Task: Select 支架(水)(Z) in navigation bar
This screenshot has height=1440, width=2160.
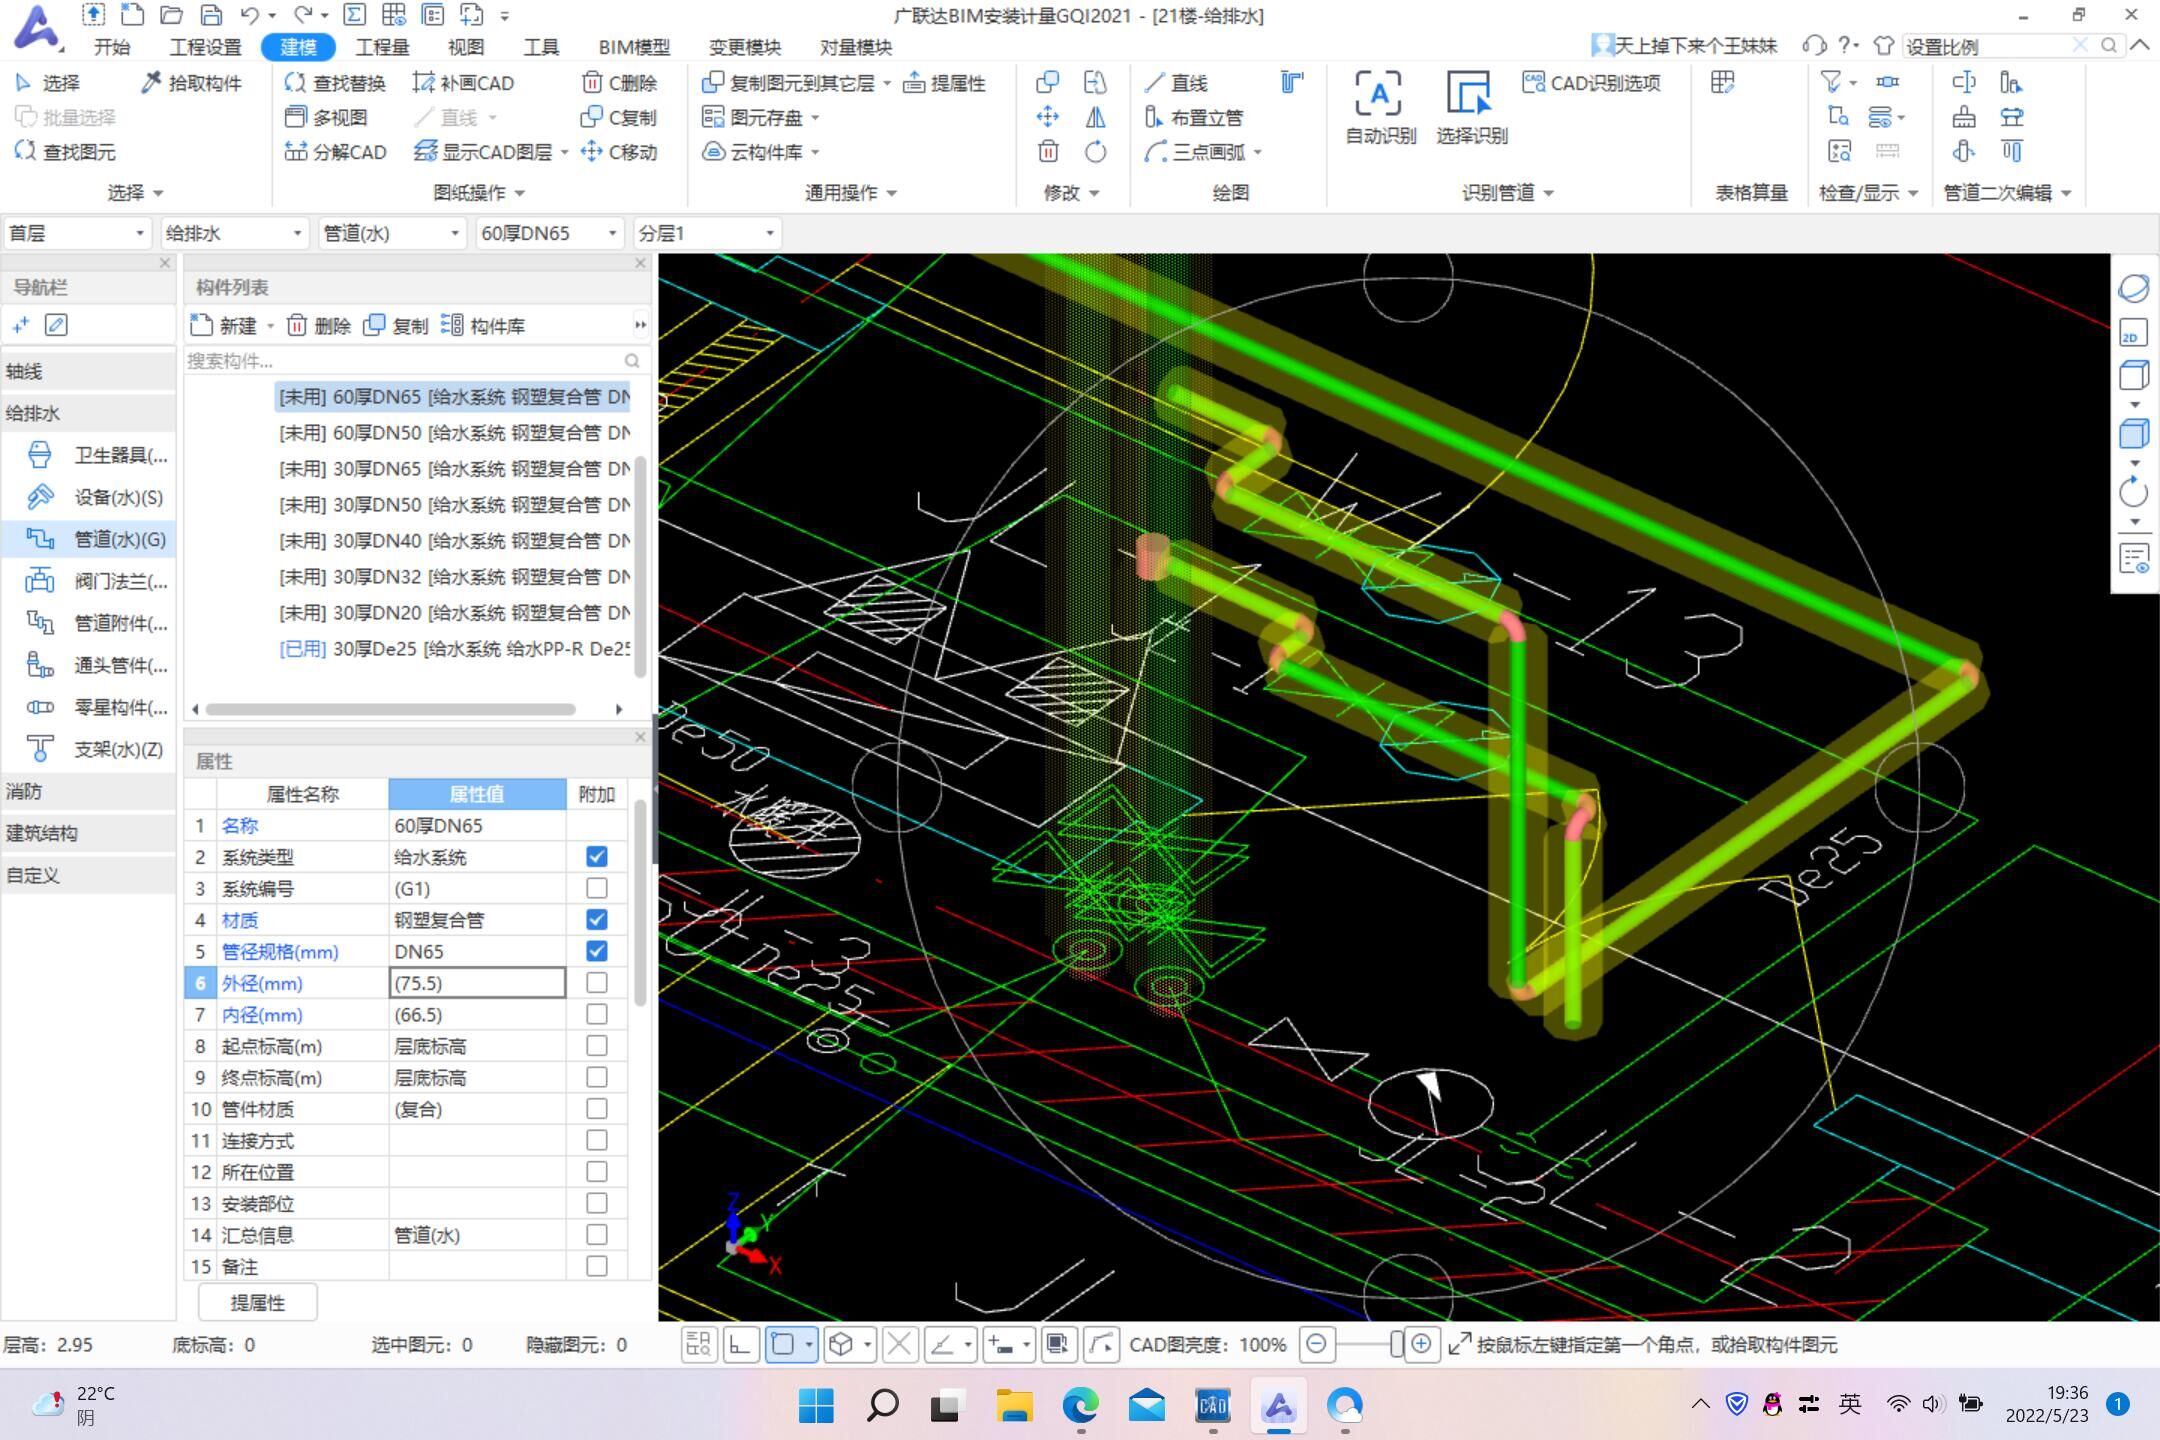Action: (x=96, y=749)
